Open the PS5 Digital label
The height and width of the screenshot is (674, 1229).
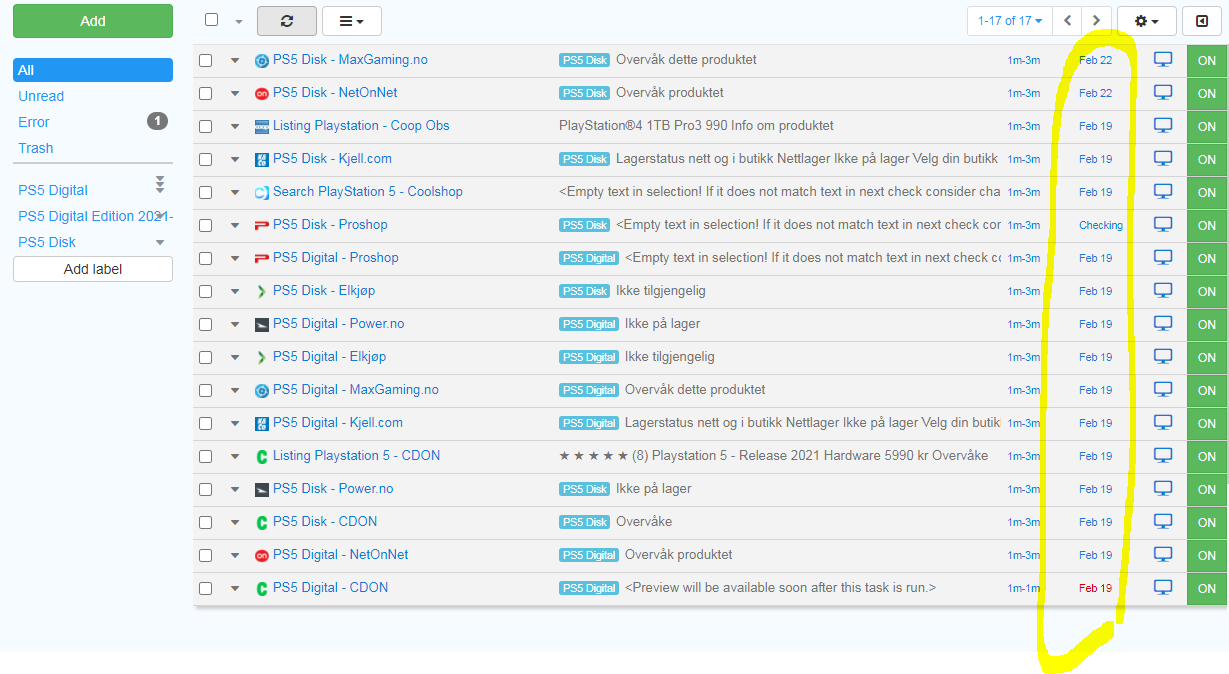(x=53, y=190)
